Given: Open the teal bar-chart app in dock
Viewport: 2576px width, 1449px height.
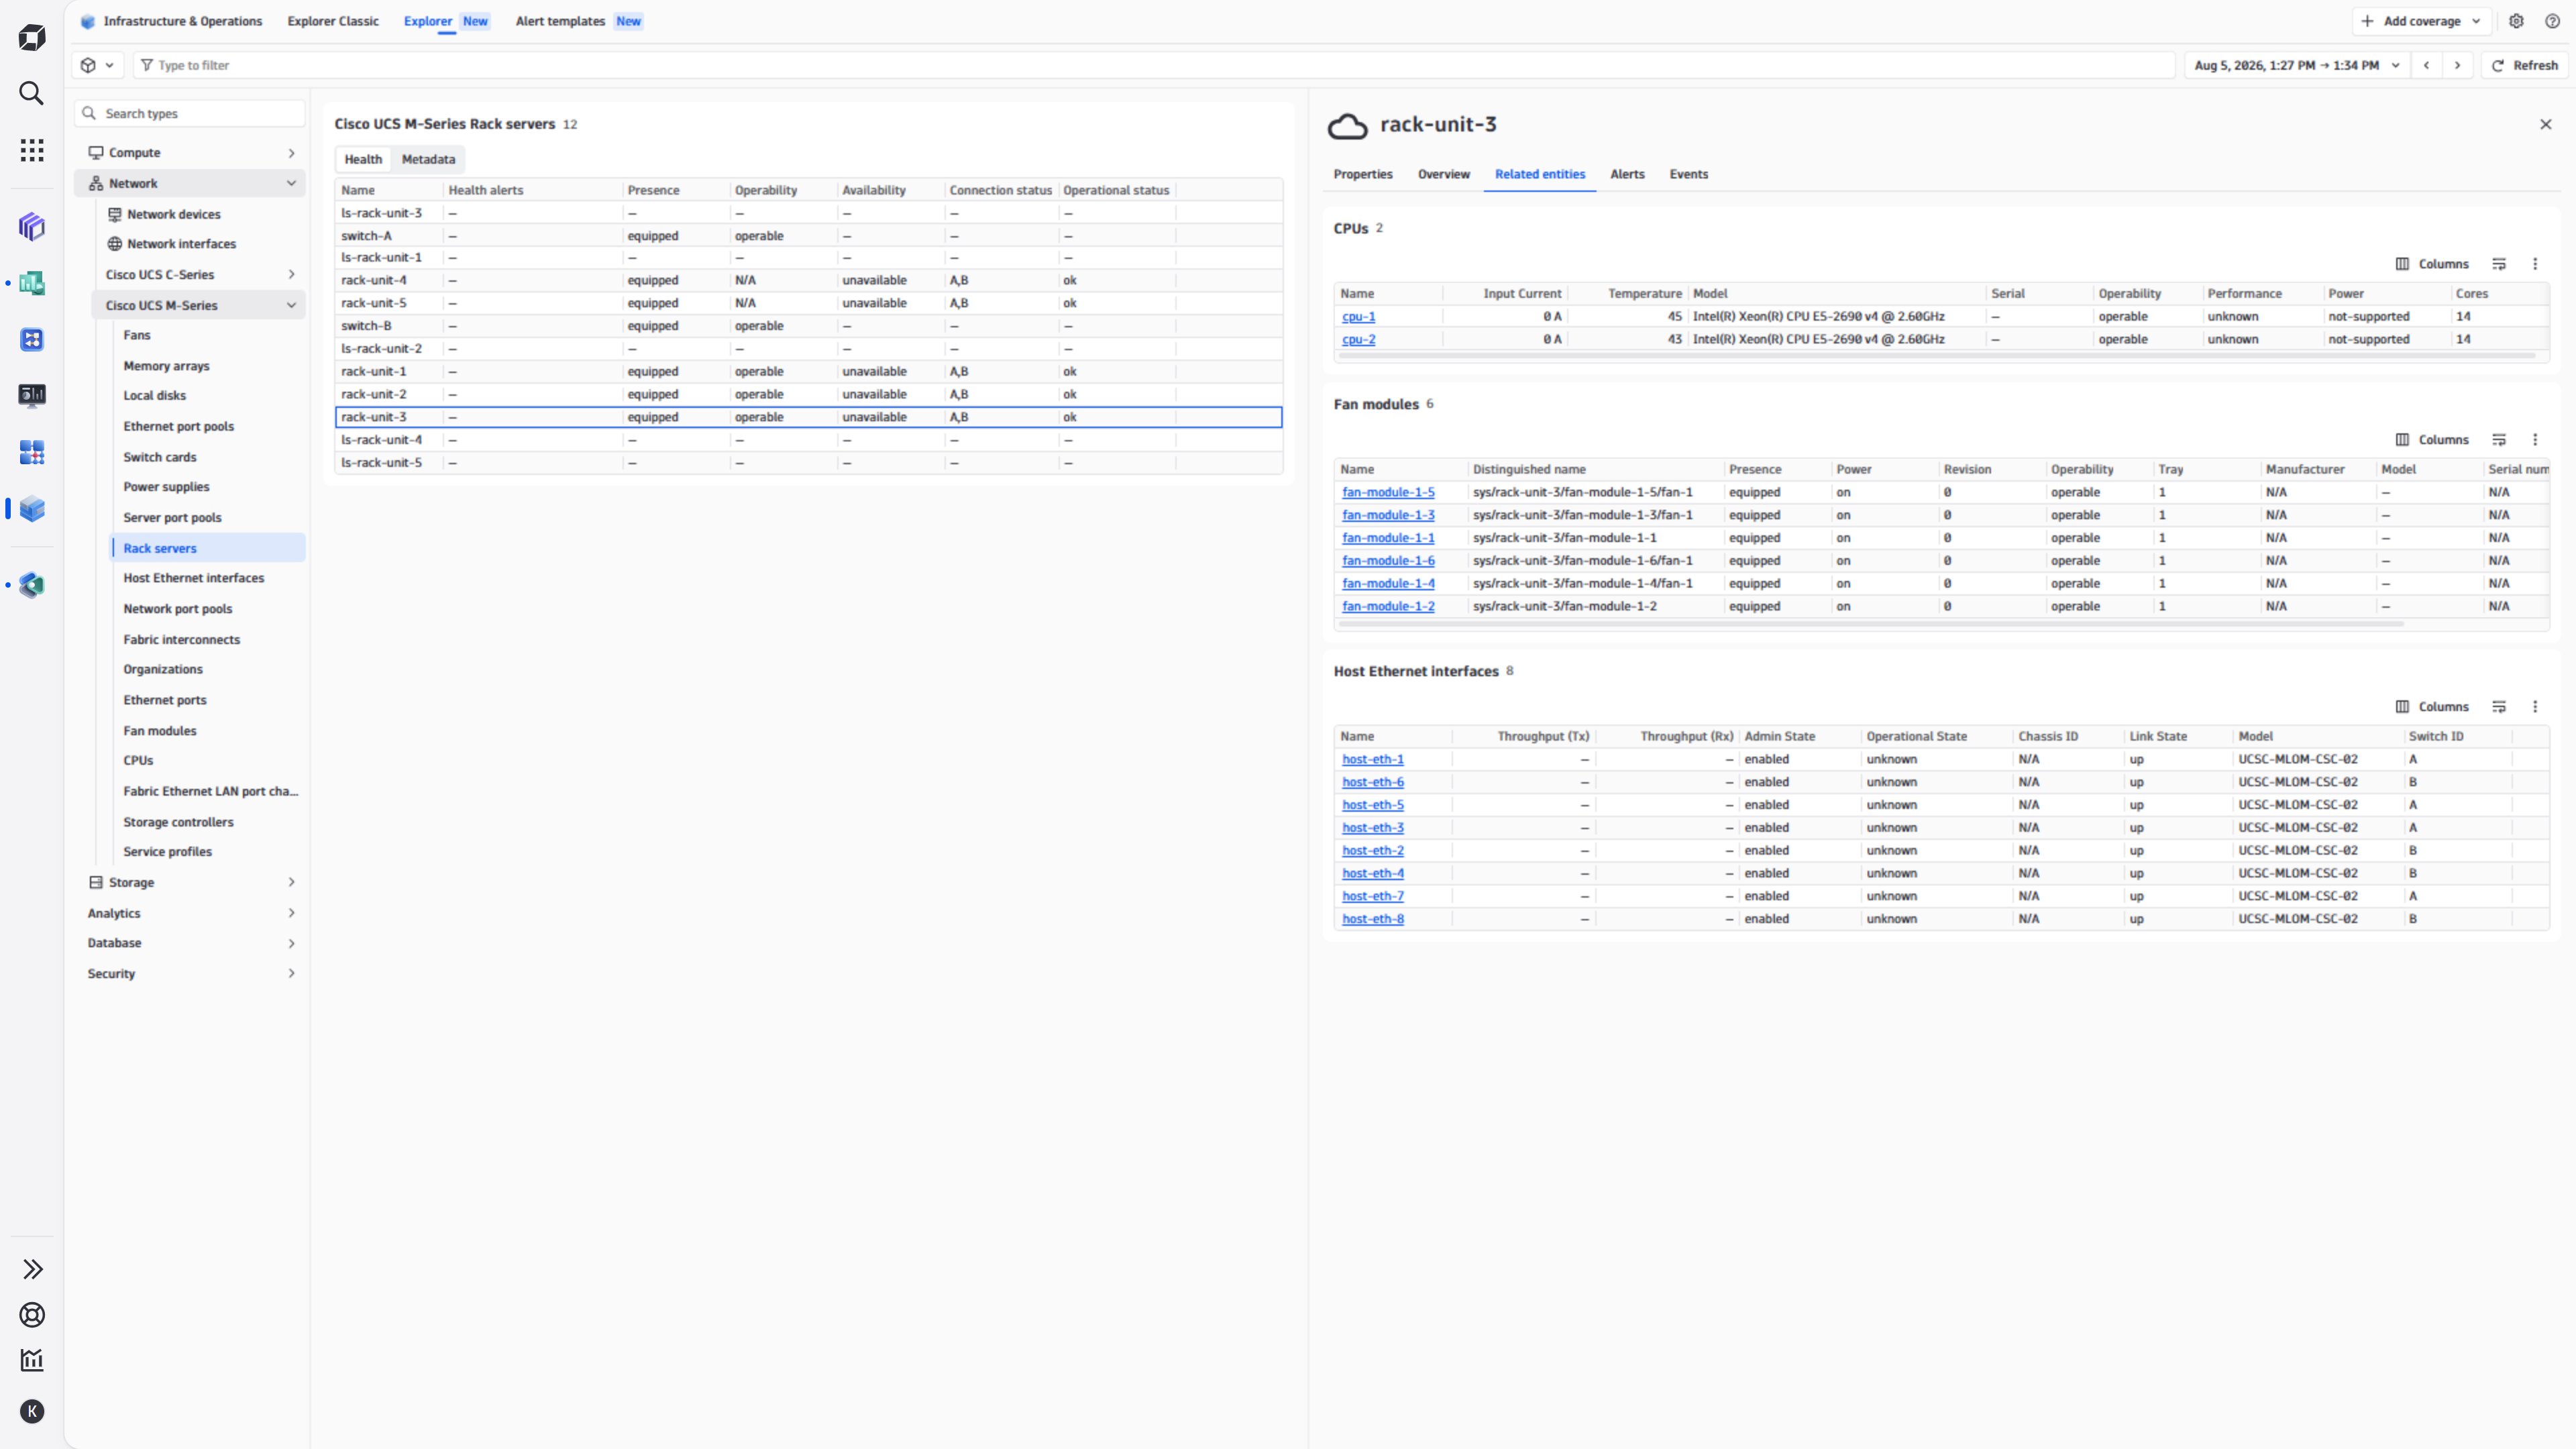Looking at the screenshot, I should click(32, 283).
